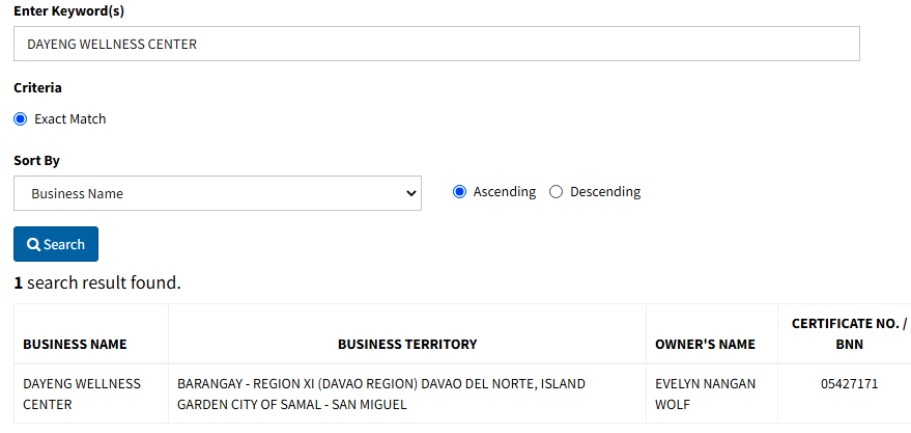Screen dimensions: 911x433
Task: Click the Enter Keyword(s) label
Action: pyautogui.click(x=62, y=10)
